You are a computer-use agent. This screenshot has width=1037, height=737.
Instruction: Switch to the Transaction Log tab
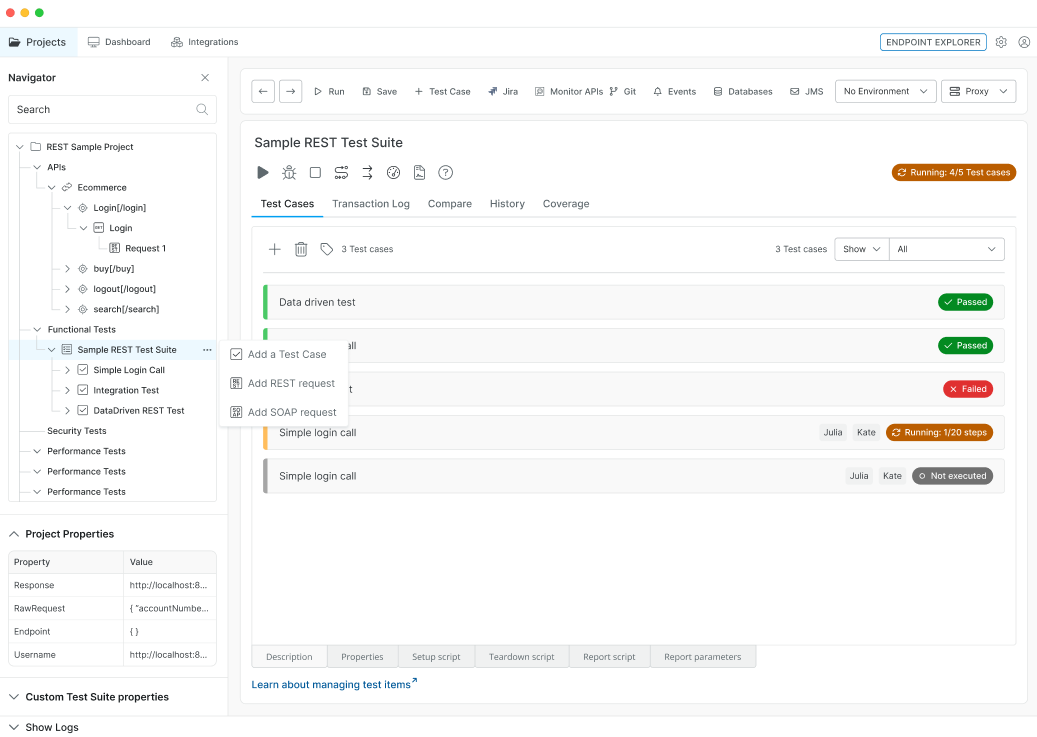pyautogui.click(x=371, y=204)
